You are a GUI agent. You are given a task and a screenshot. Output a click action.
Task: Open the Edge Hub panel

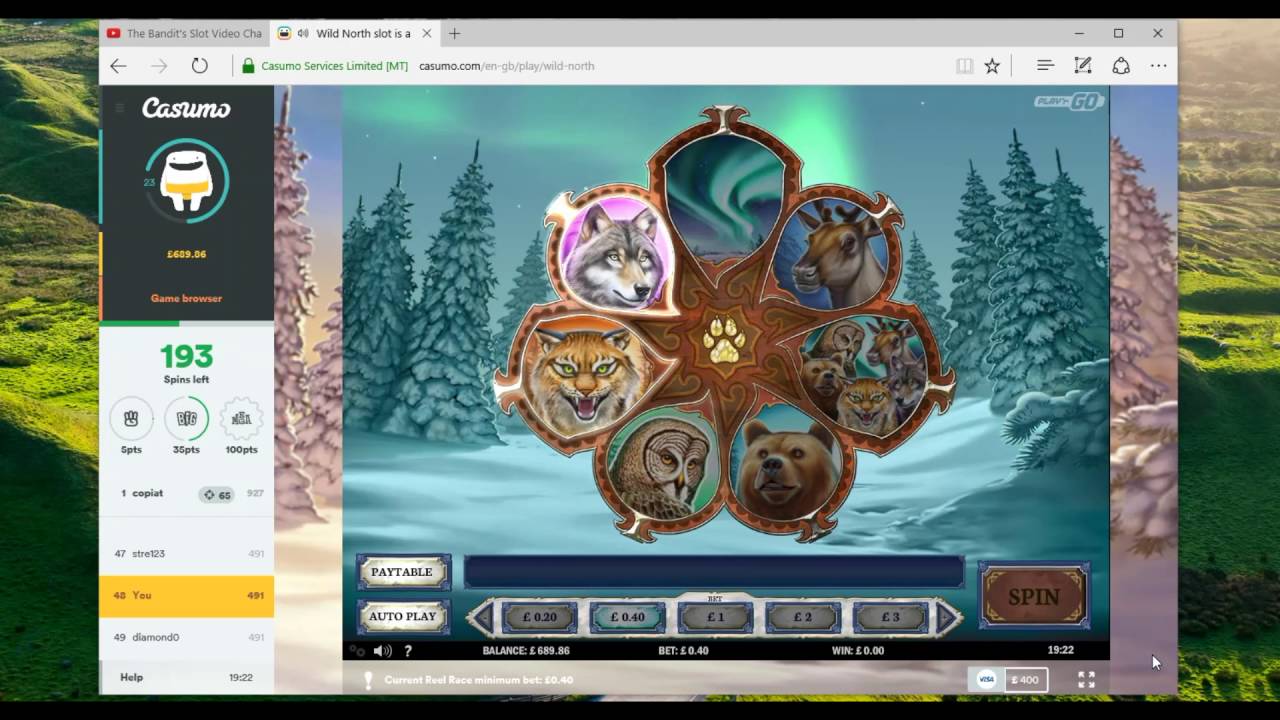(x=1045, y=65)
